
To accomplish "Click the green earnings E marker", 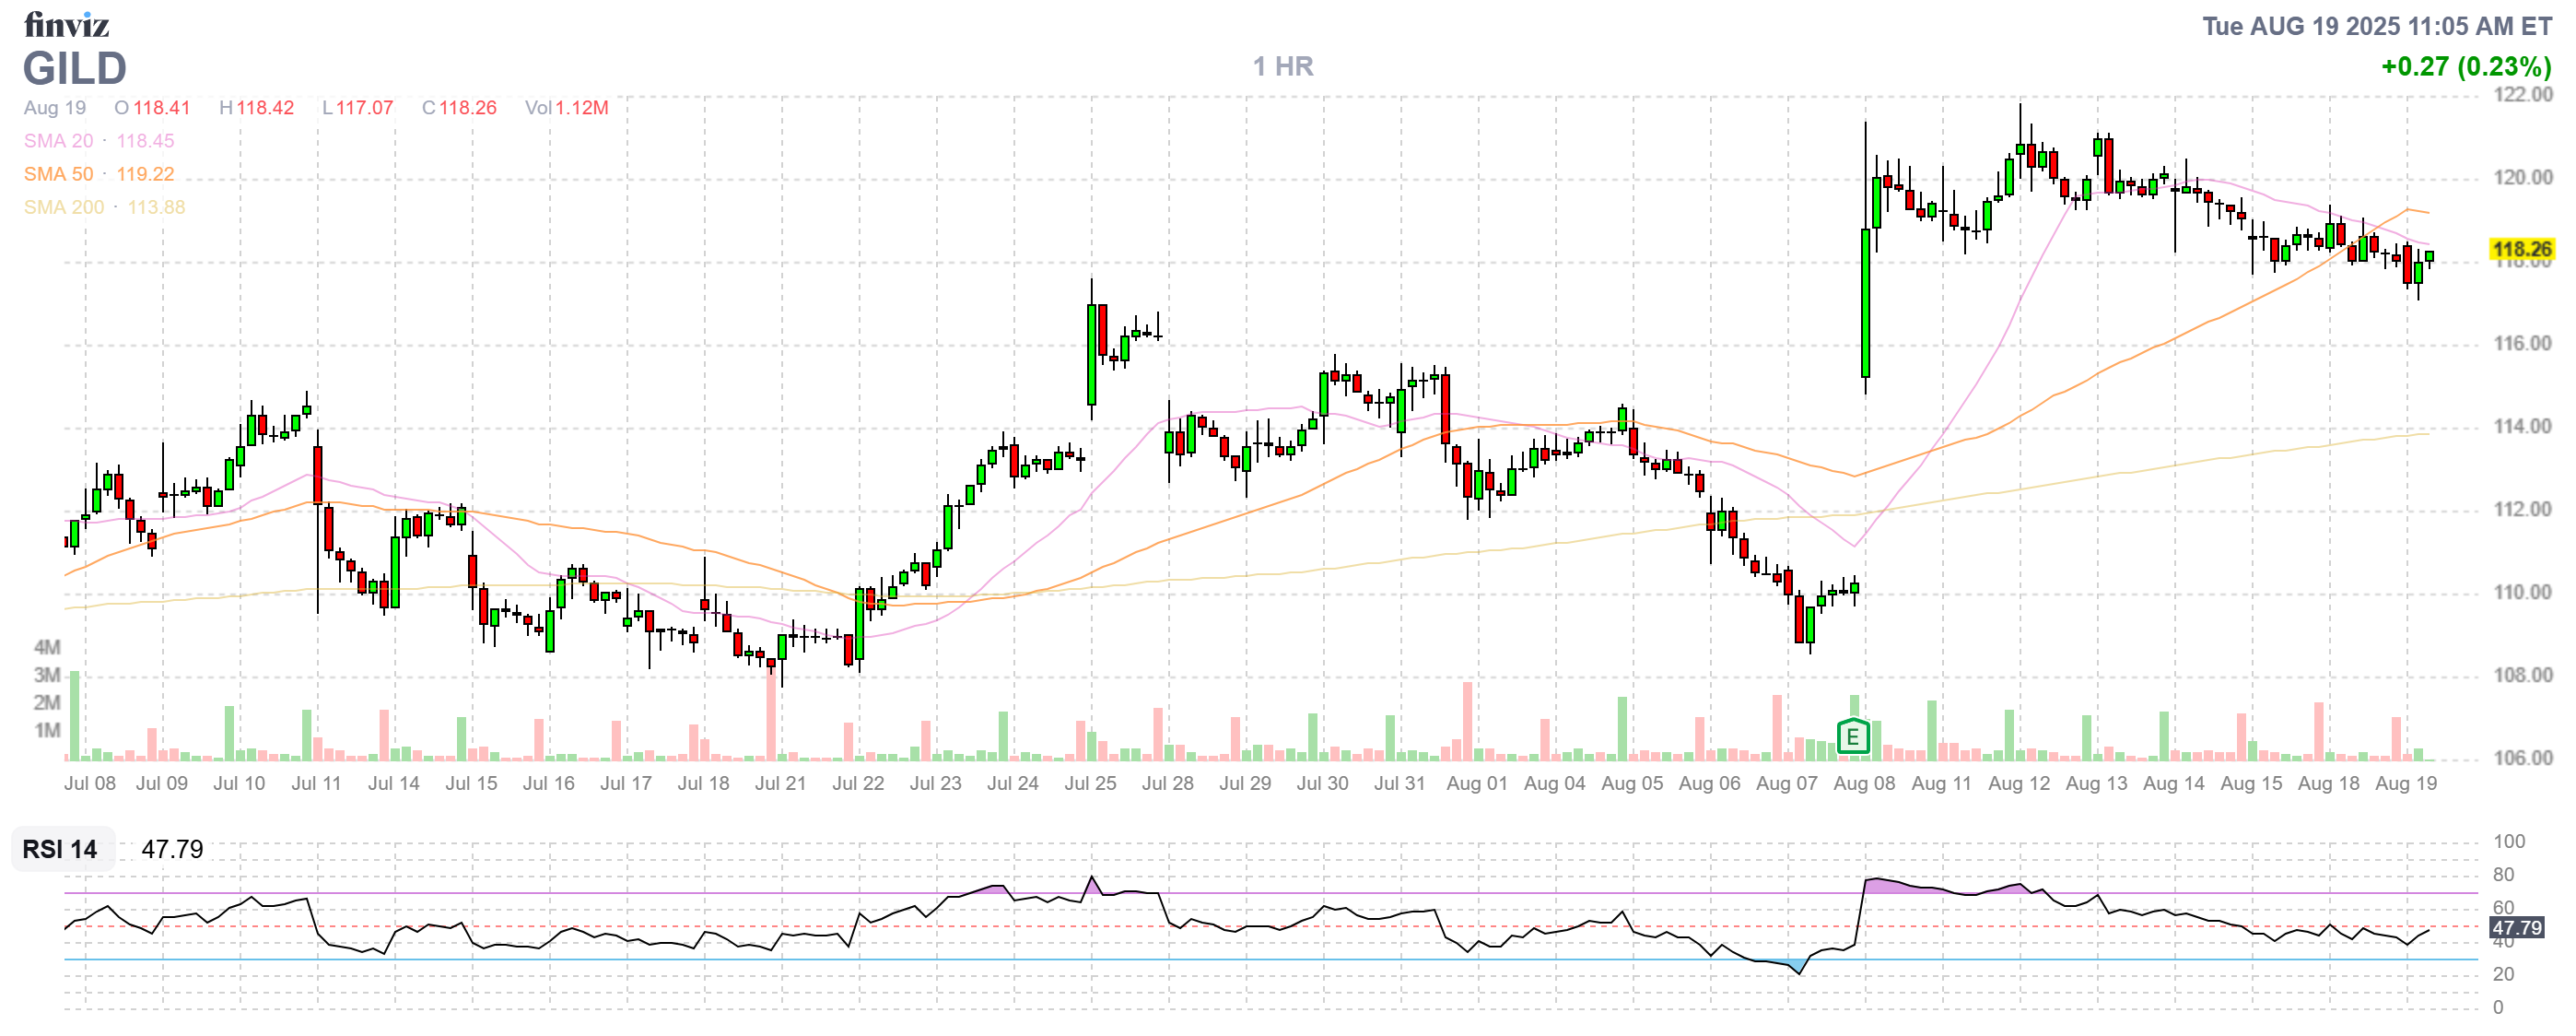I will tap(1852, 737).
